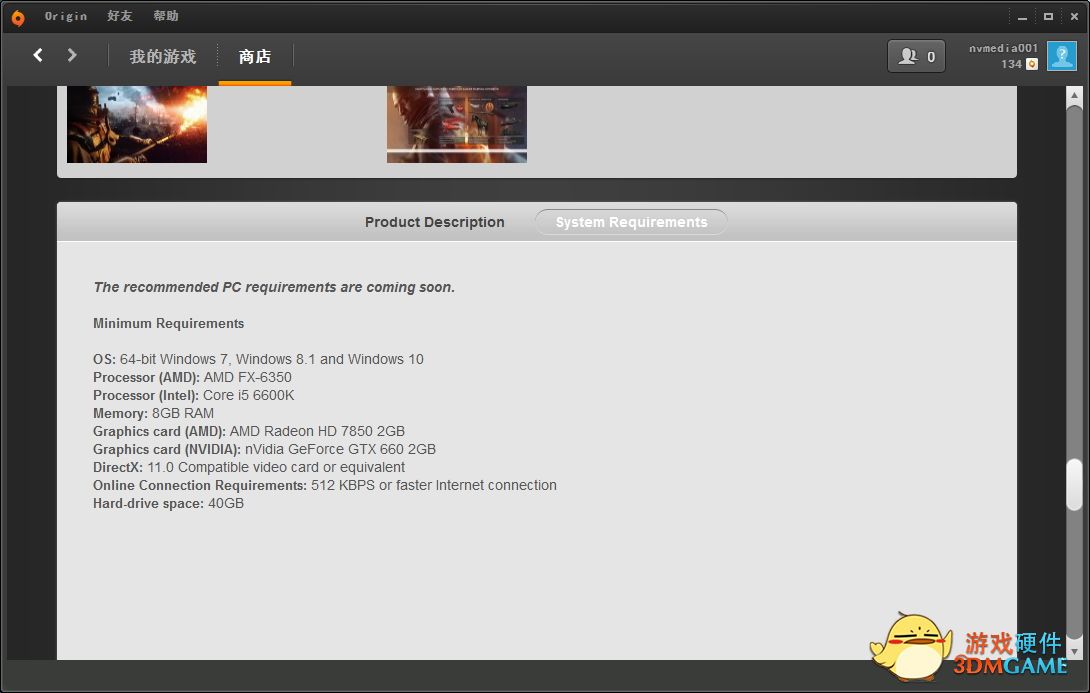Open the Origin menu
This screenshot has height=693, width=1090.
click(x=66, y=16)
